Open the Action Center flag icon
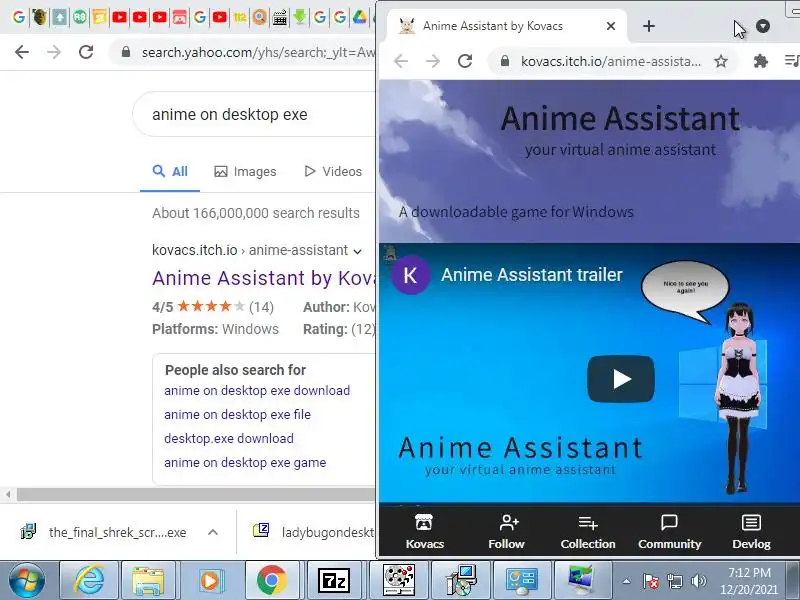Screen dimensions: 800x600 click(650, 581)
